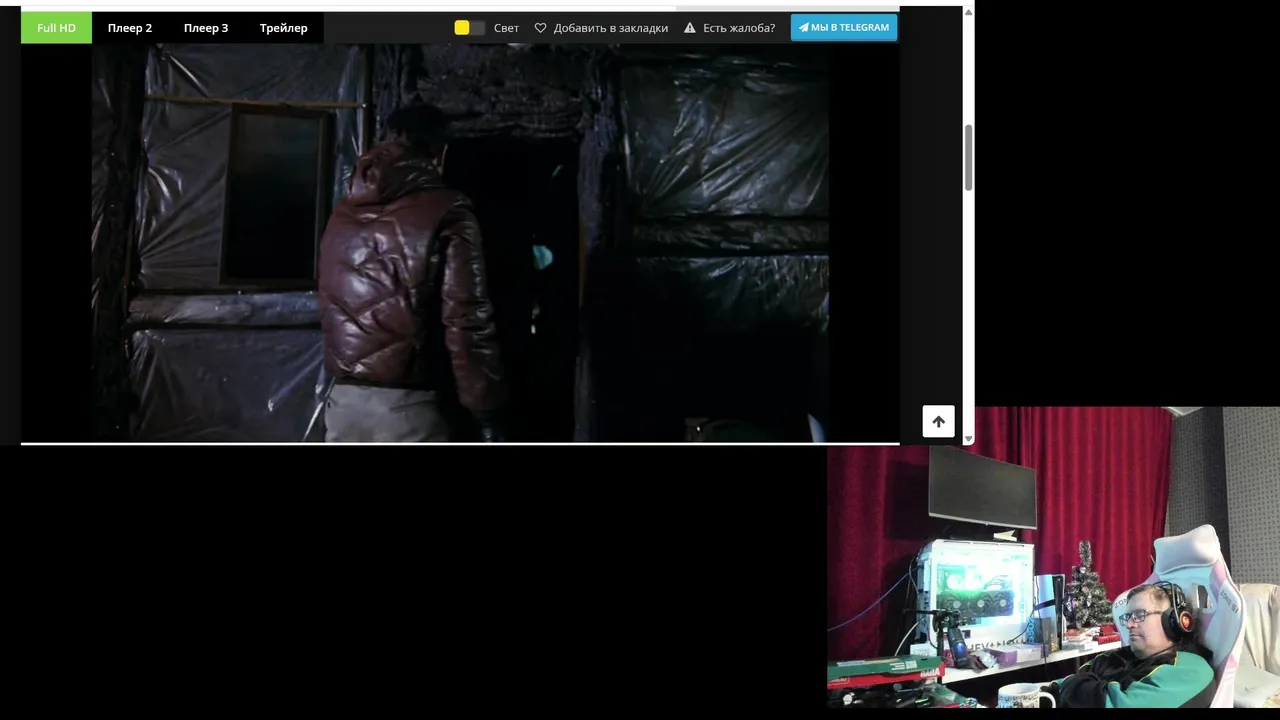Switch to the Full HD player tab
This screenshot has height=720, width=1280.
tap(56, 28)
